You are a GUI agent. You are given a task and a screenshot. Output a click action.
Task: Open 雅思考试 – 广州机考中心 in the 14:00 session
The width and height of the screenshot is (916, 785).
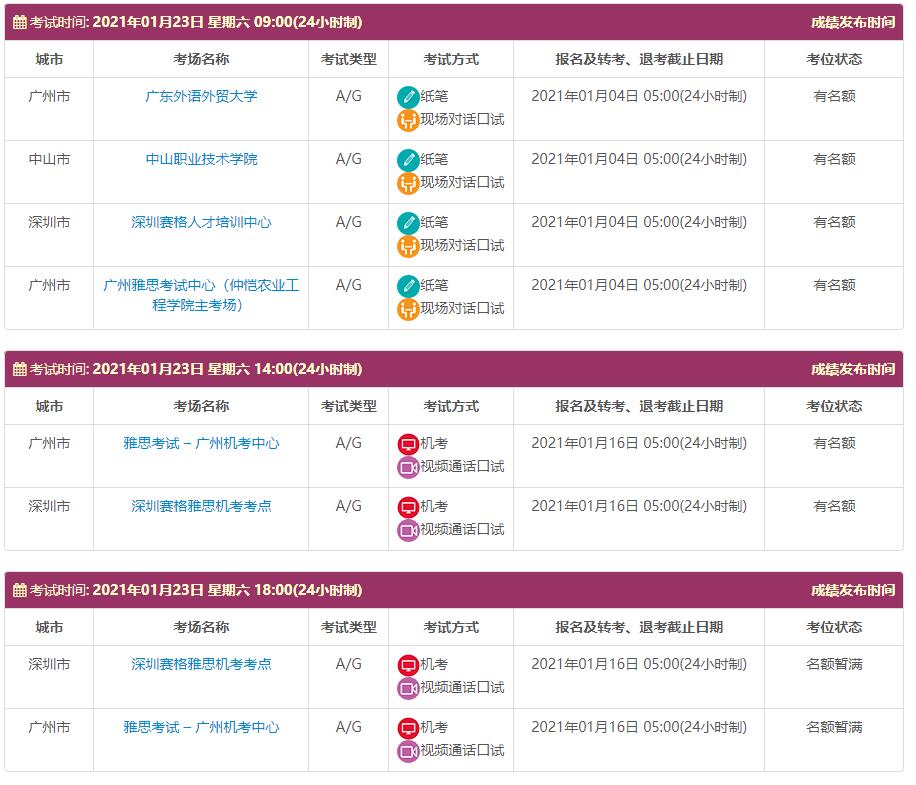(x=201, y=443)
